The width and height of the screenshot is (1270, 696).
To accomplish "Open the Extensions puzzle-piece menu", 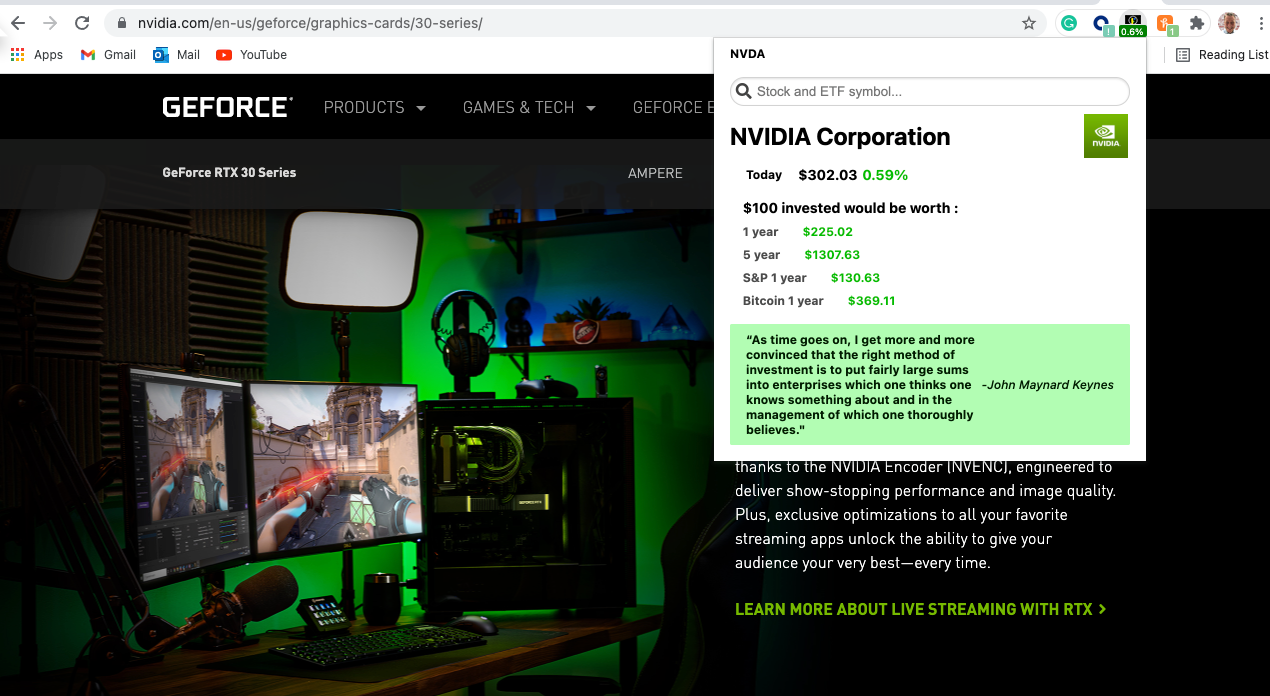I will point(1197,23).
